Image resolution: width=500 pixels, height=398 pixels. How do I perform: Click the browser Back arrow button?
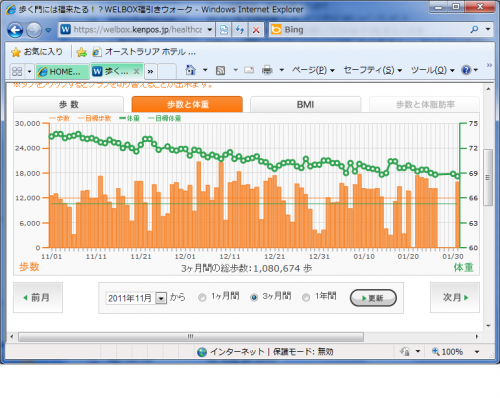click(x=15, y=30)
